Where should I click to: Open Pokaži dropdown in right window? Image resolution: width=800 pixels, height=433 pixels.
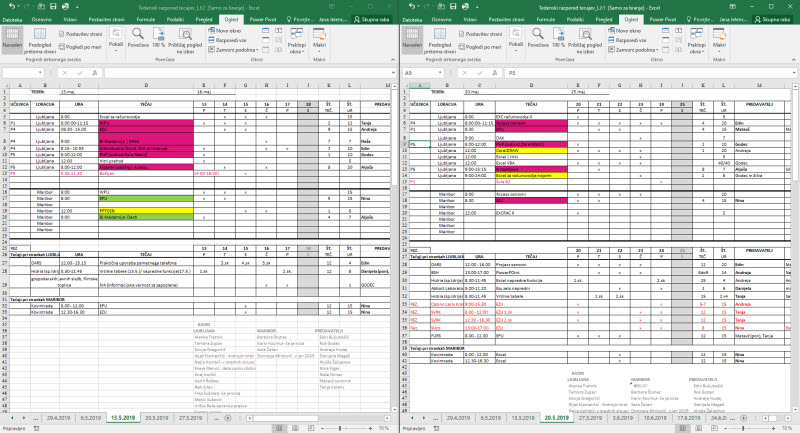(516, 40)
